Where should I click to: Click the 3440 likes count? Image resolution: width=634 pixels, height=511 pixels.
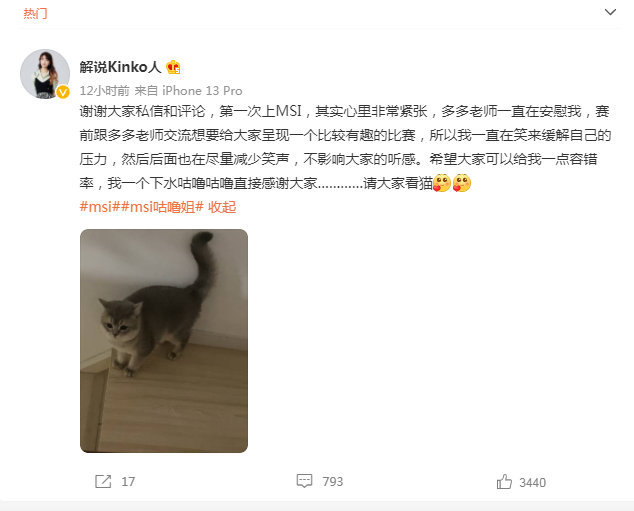[x=533, y=482]
